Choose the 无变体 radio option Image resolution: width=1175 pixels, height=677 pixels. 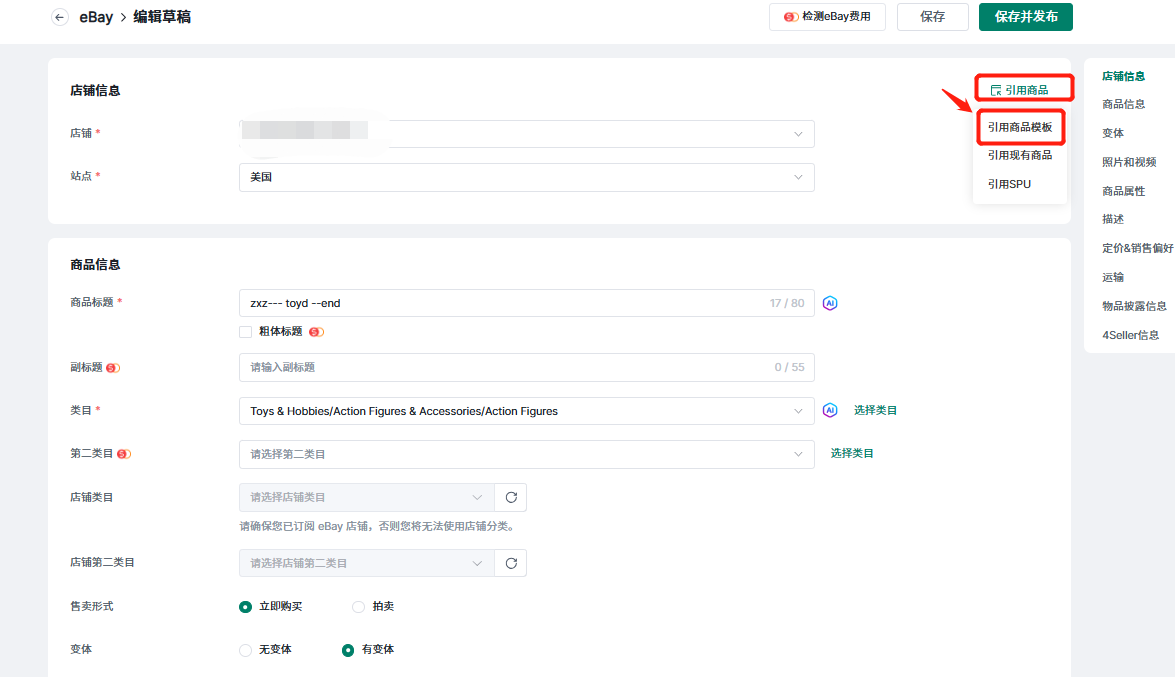[x=246, y=650]
